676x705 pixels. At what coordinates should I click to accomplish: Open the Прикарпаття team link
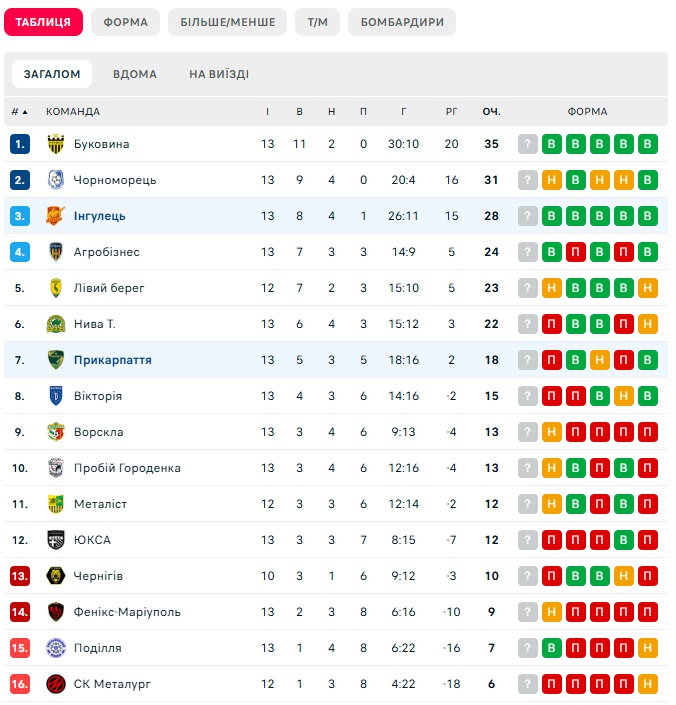pos(113,360)
